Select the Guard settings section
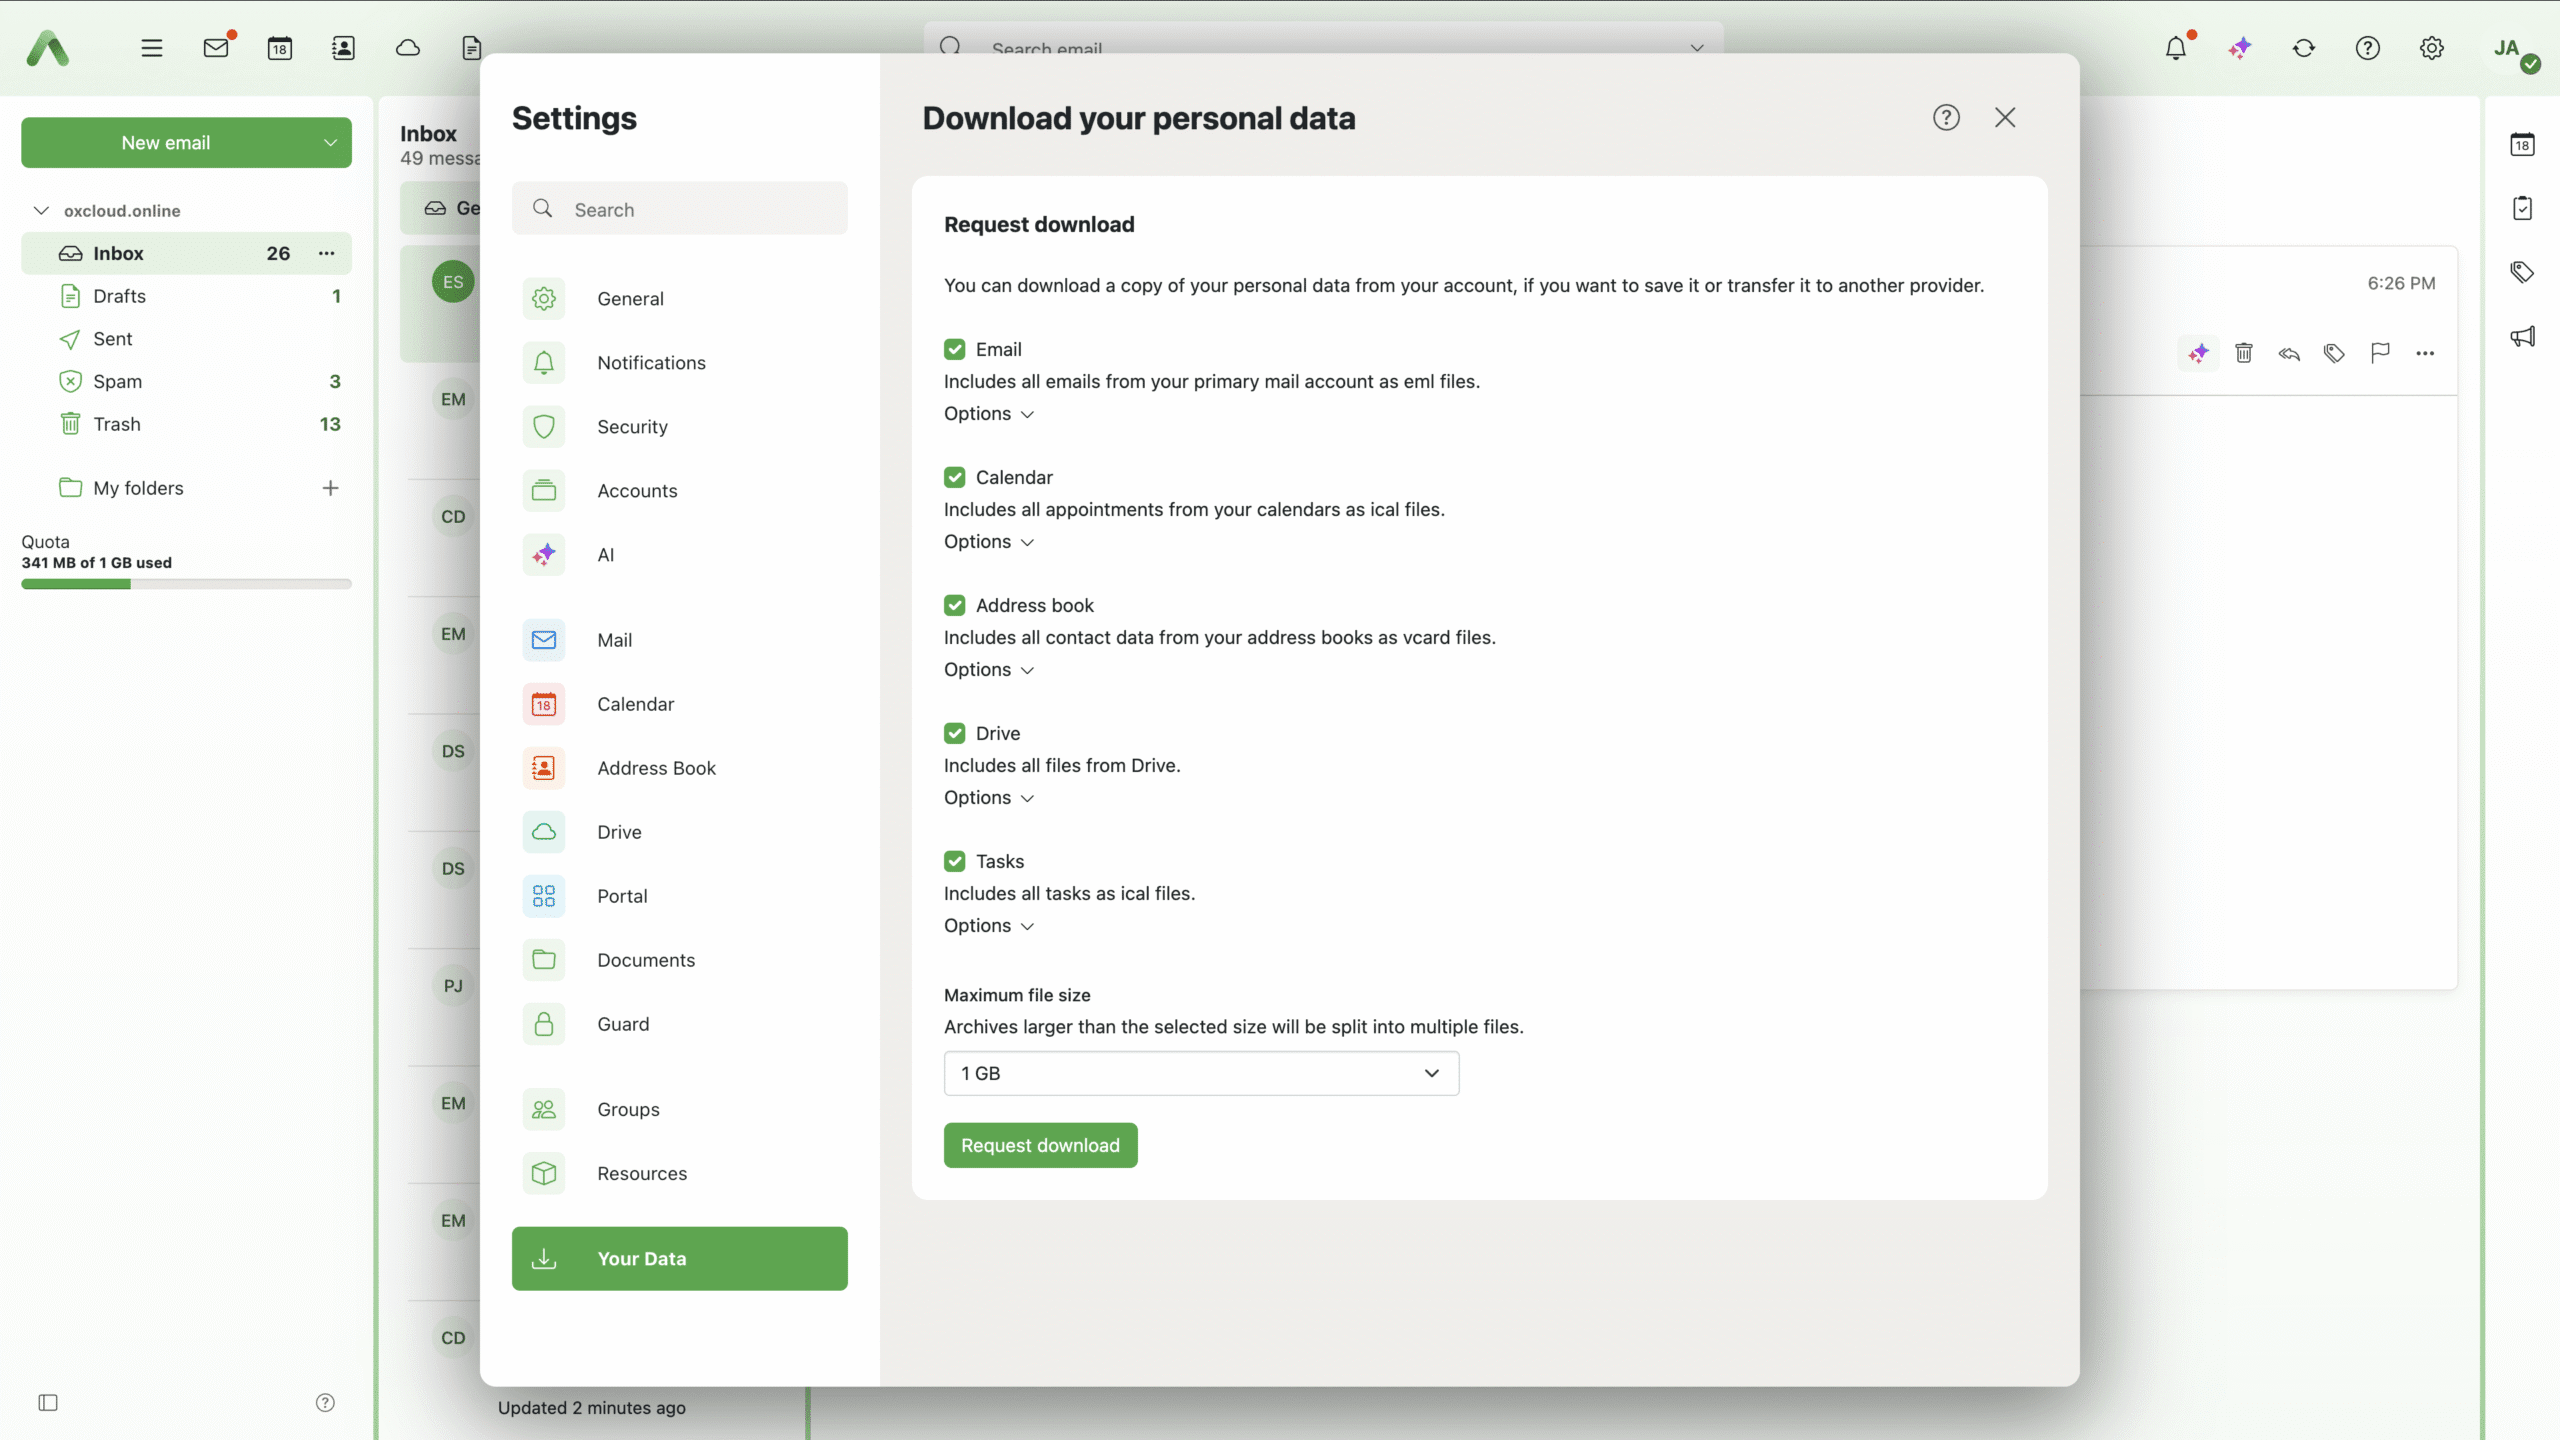 tap(623, 1024)
